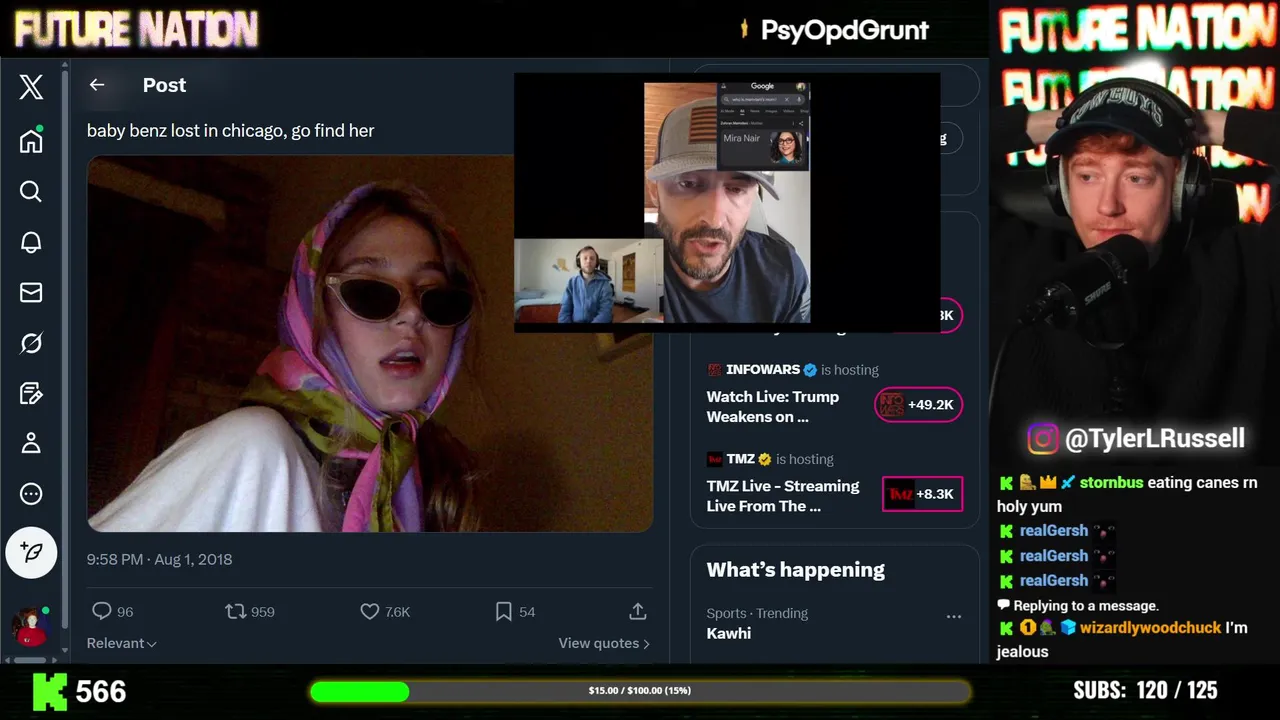Click green donation goal progress bar
Screen dimensions: 1280x720
click(640, 691)
